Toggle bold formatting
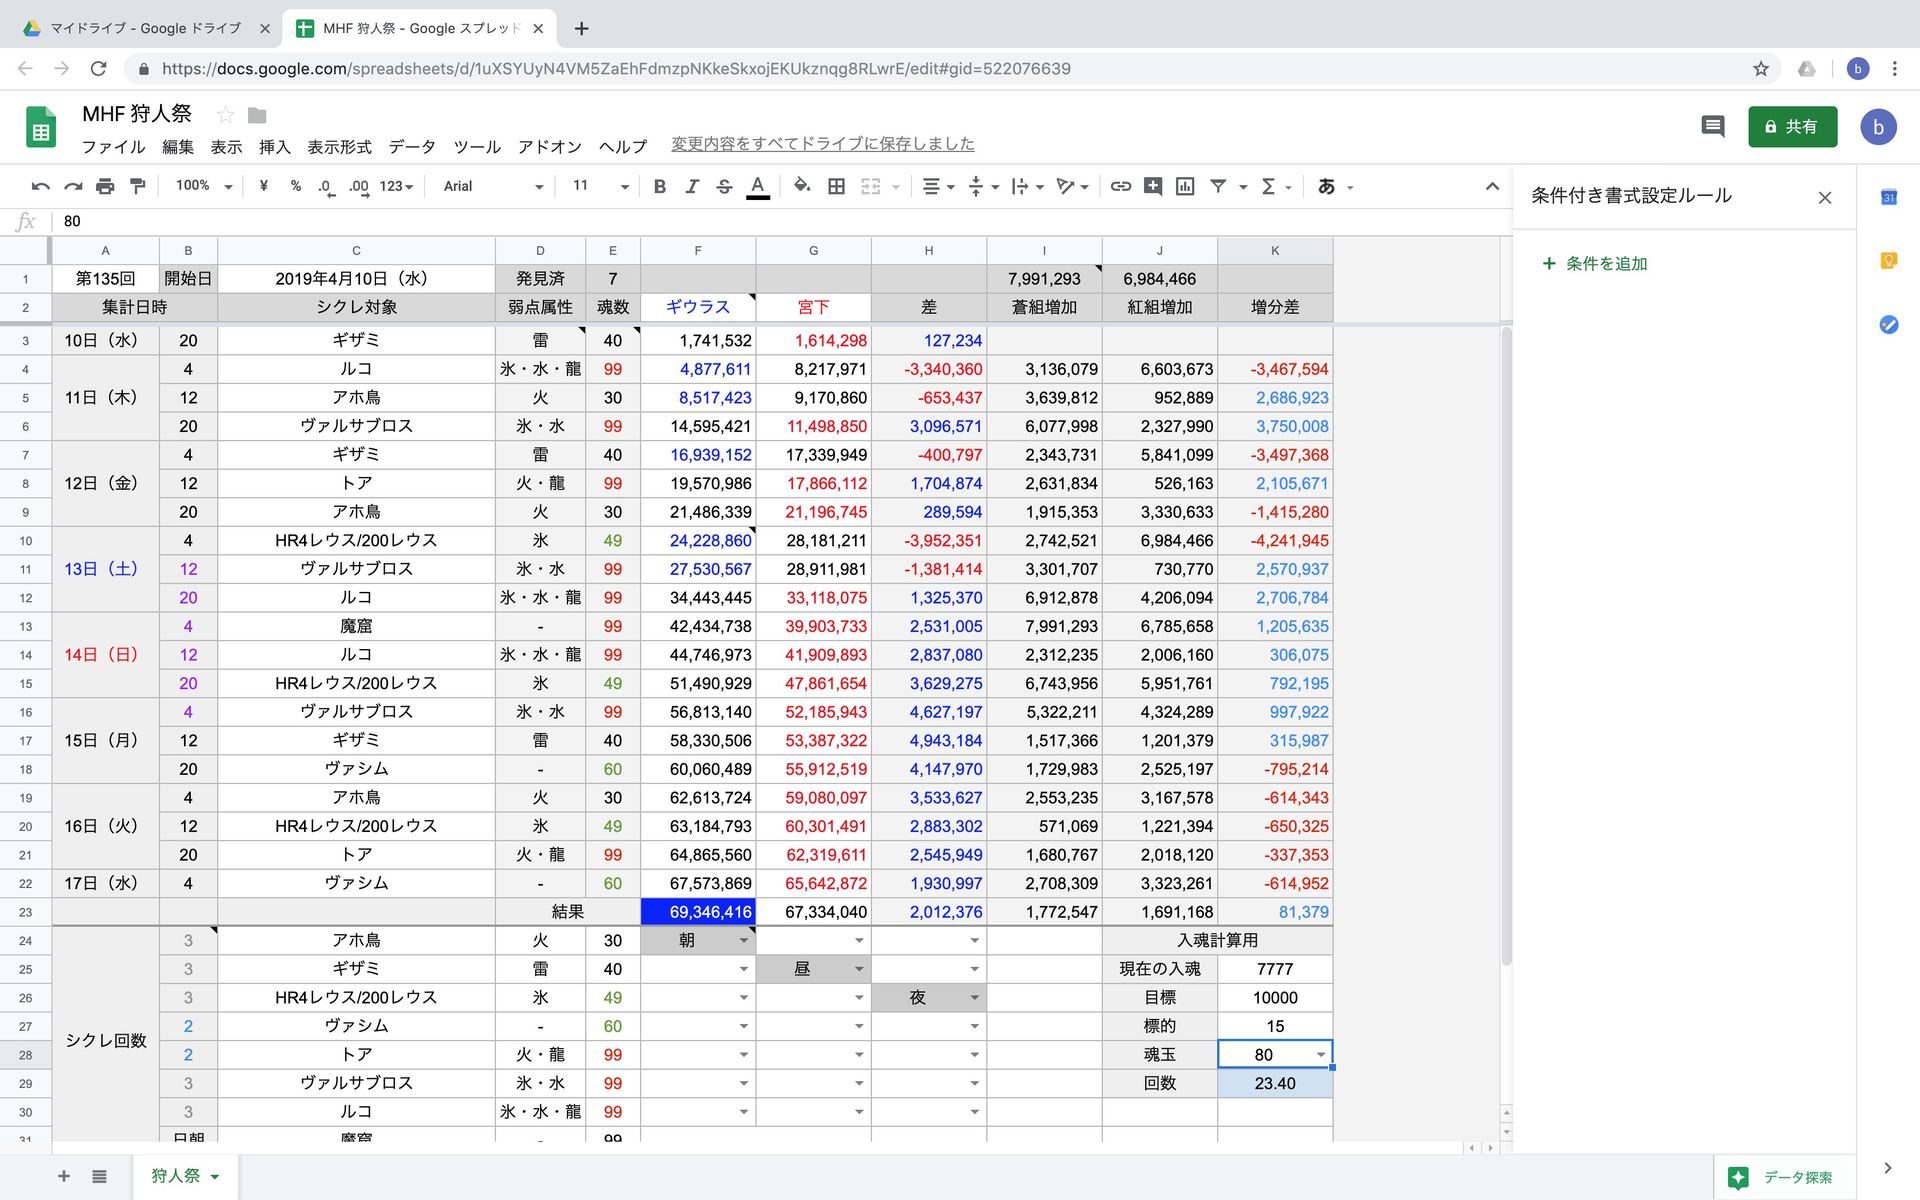Image resolution: width=1920 pixels, height=1200 pixels. pyautogui.click(x=660, y=186)
